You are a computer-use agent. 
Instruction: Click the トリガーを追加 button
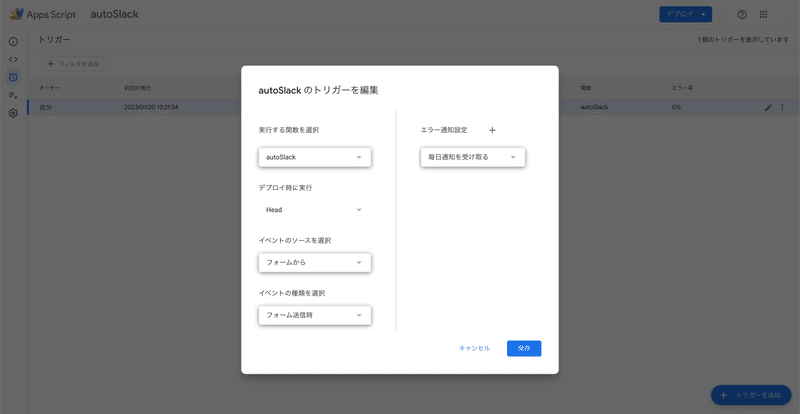click(x=751, y=396)
